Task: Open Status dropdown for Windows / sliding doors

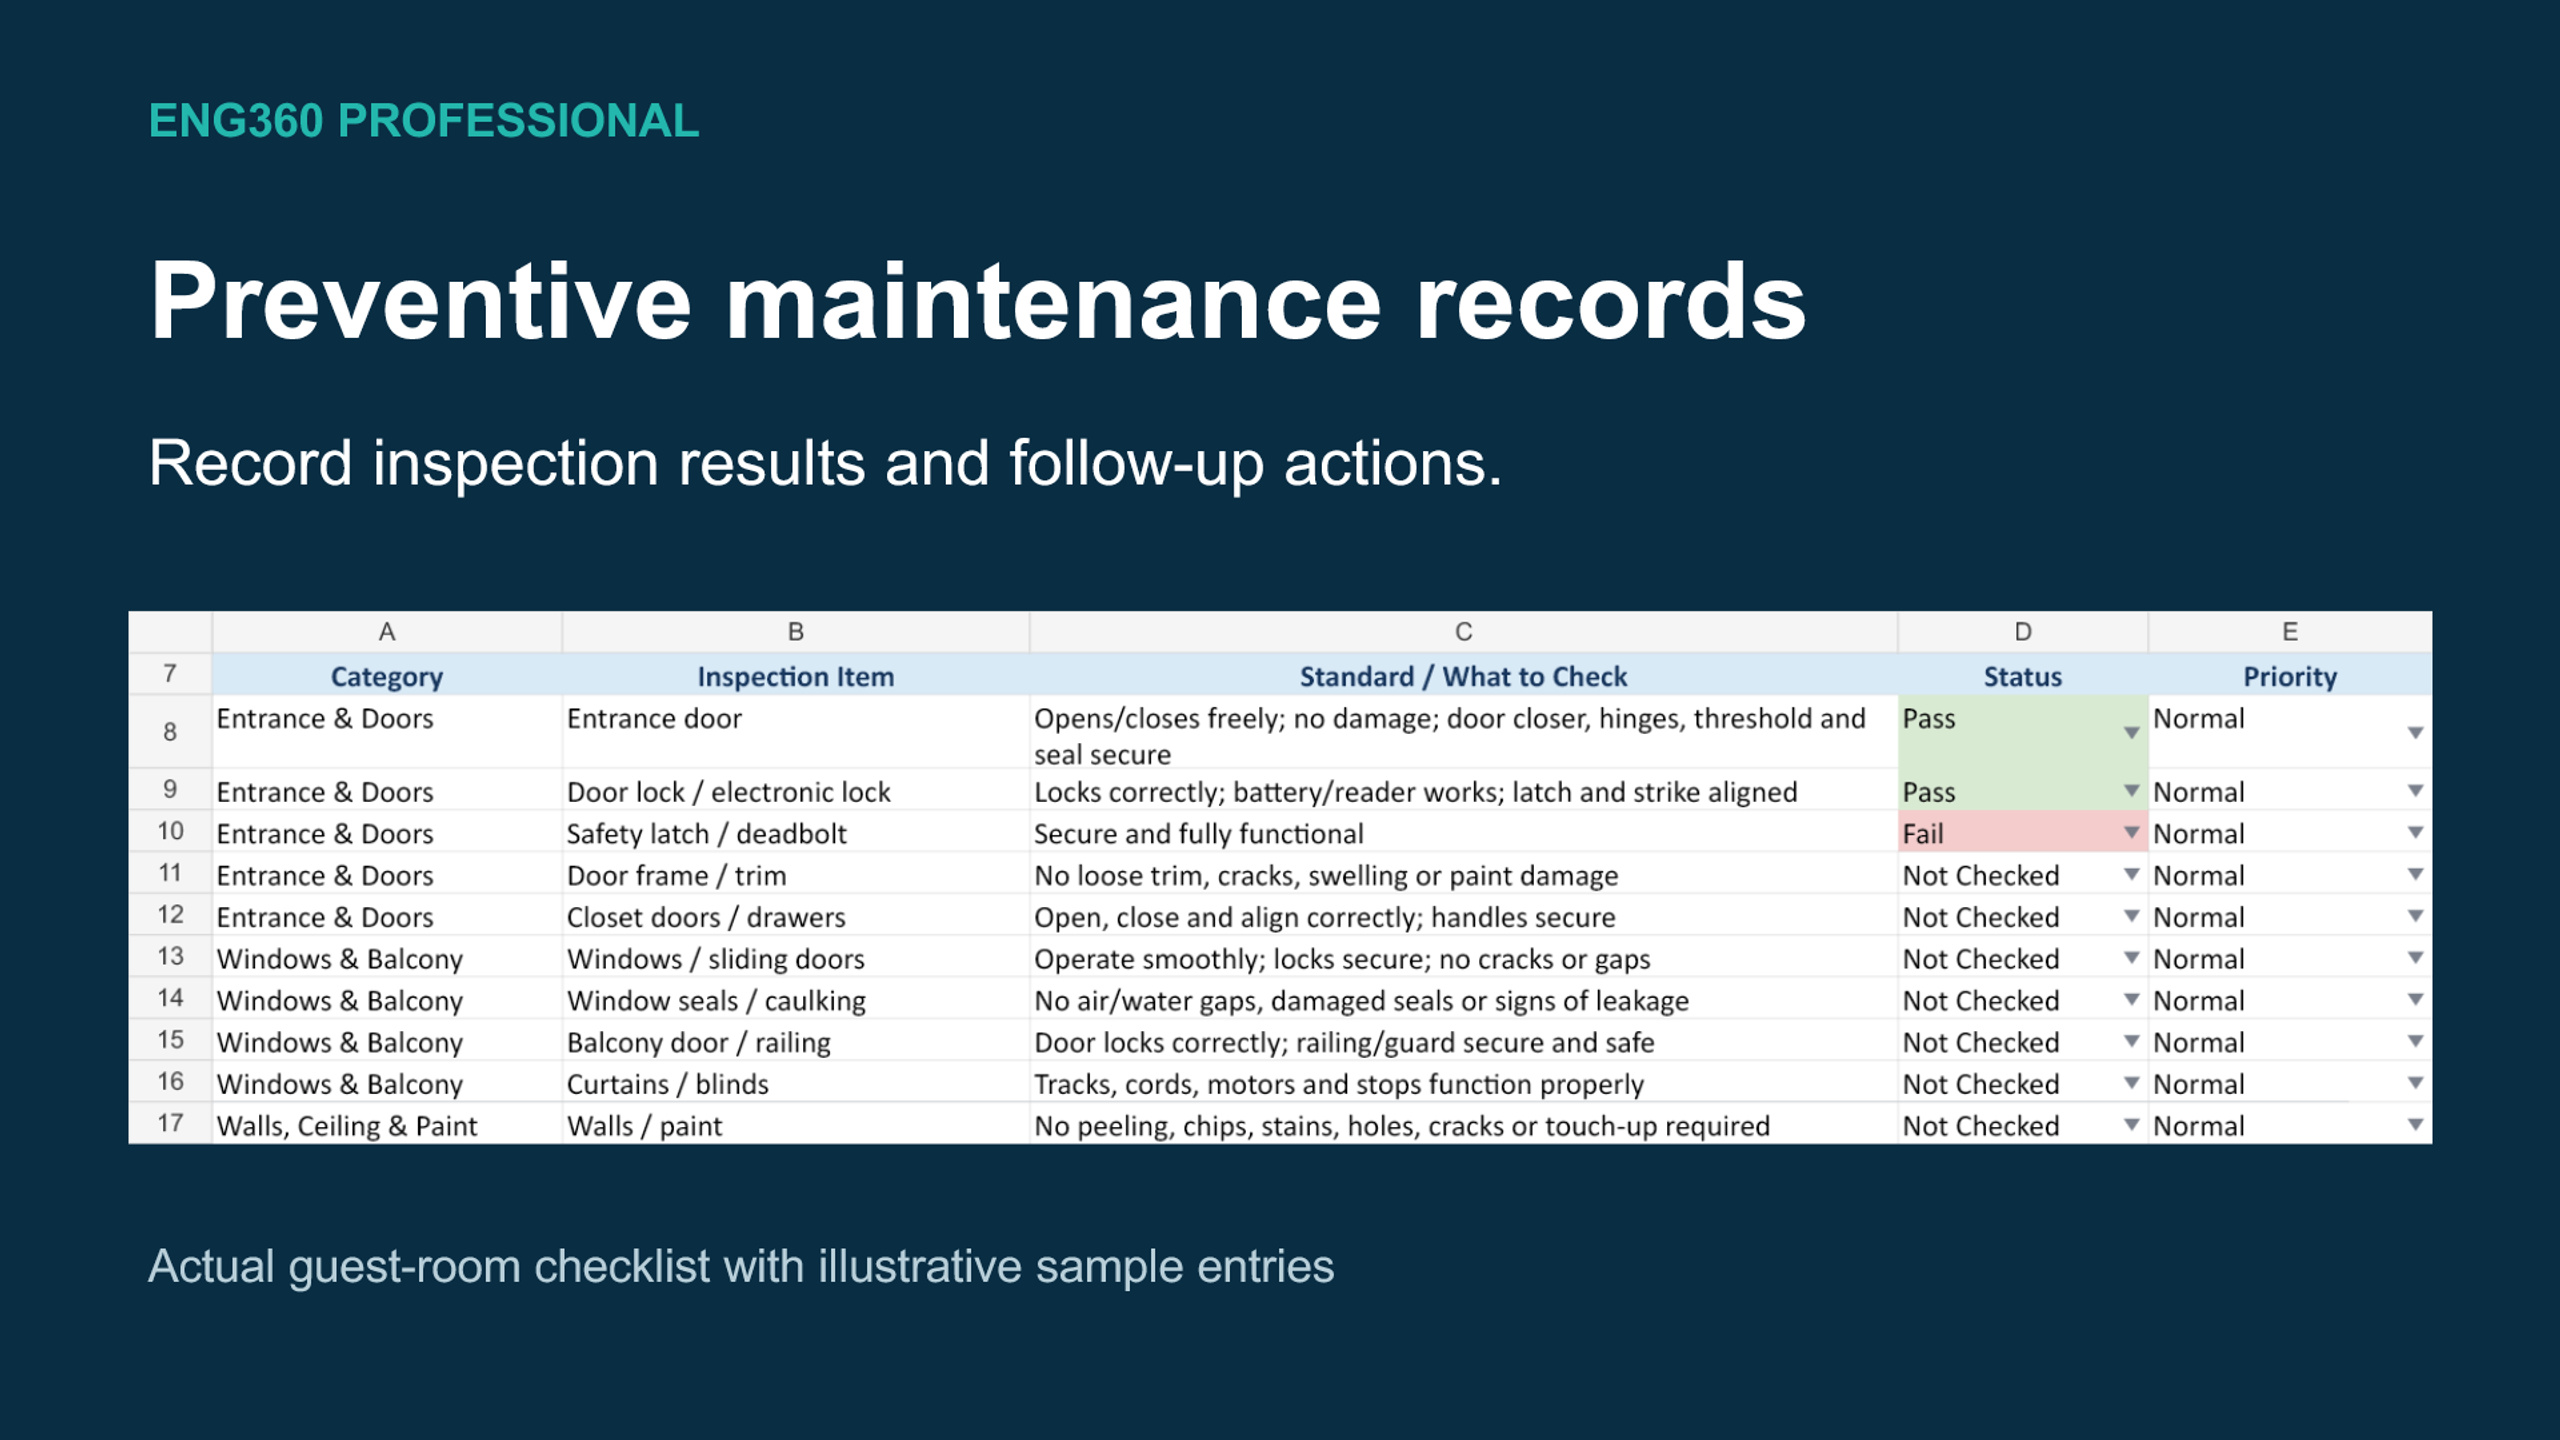Action: (x=2131, y=958)
